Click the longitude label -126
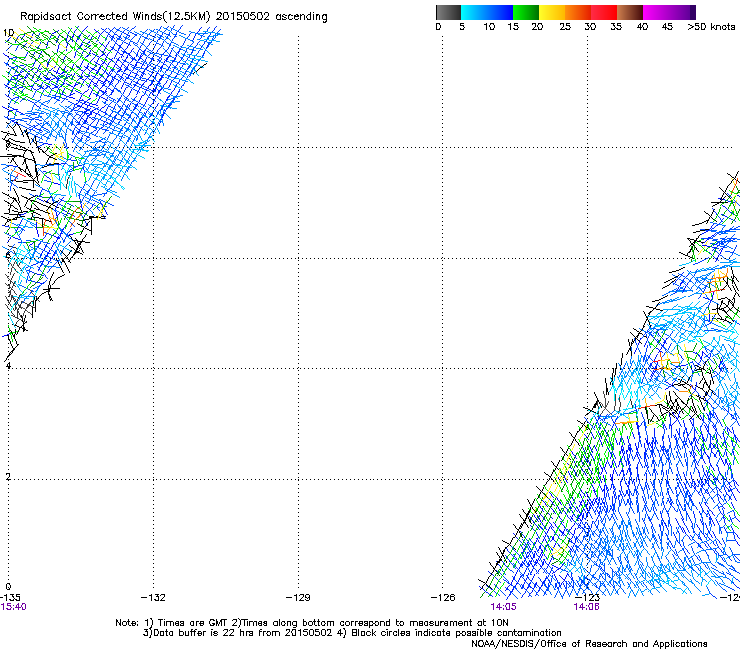Image resolution: width=740 pixels, height=650 pixels. point(443,598)
